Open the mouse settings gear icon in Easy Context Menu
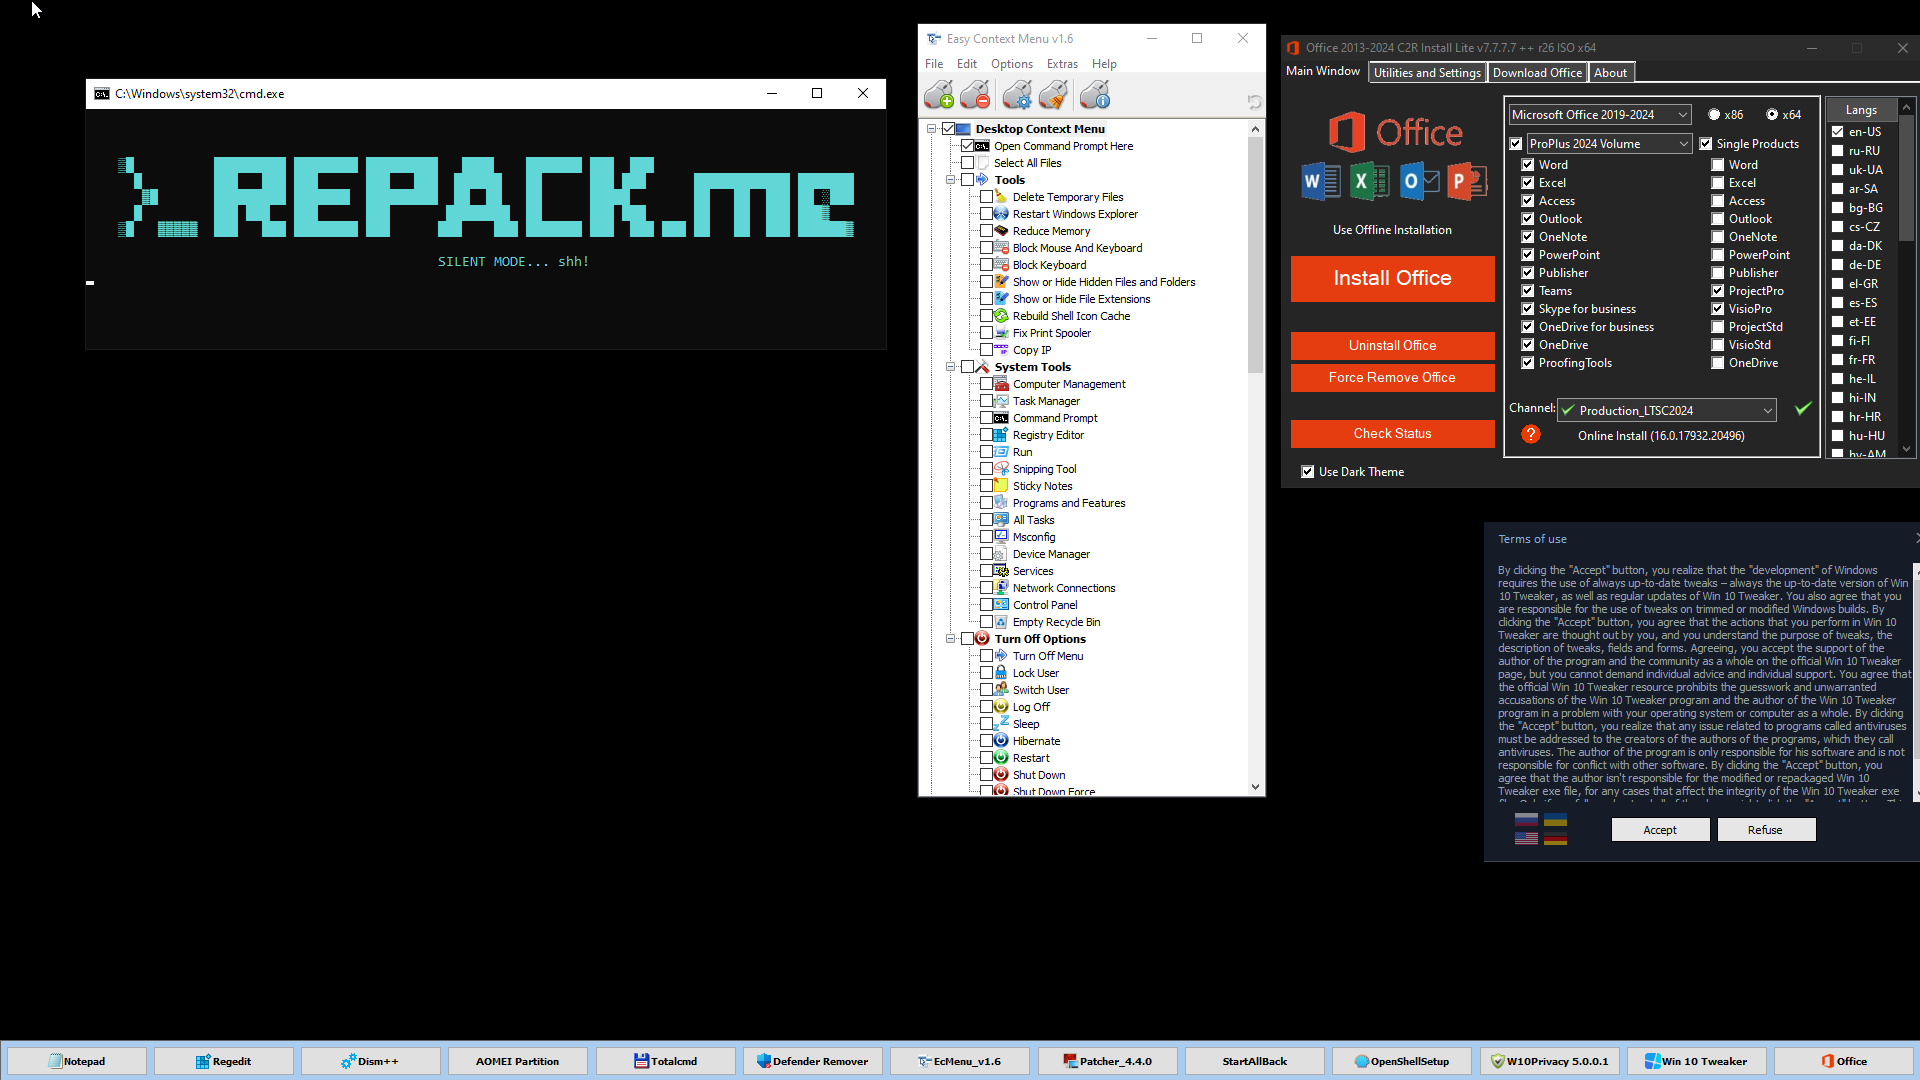The width and height of the screenshot is (1920, 1080). click(1017, 95)
